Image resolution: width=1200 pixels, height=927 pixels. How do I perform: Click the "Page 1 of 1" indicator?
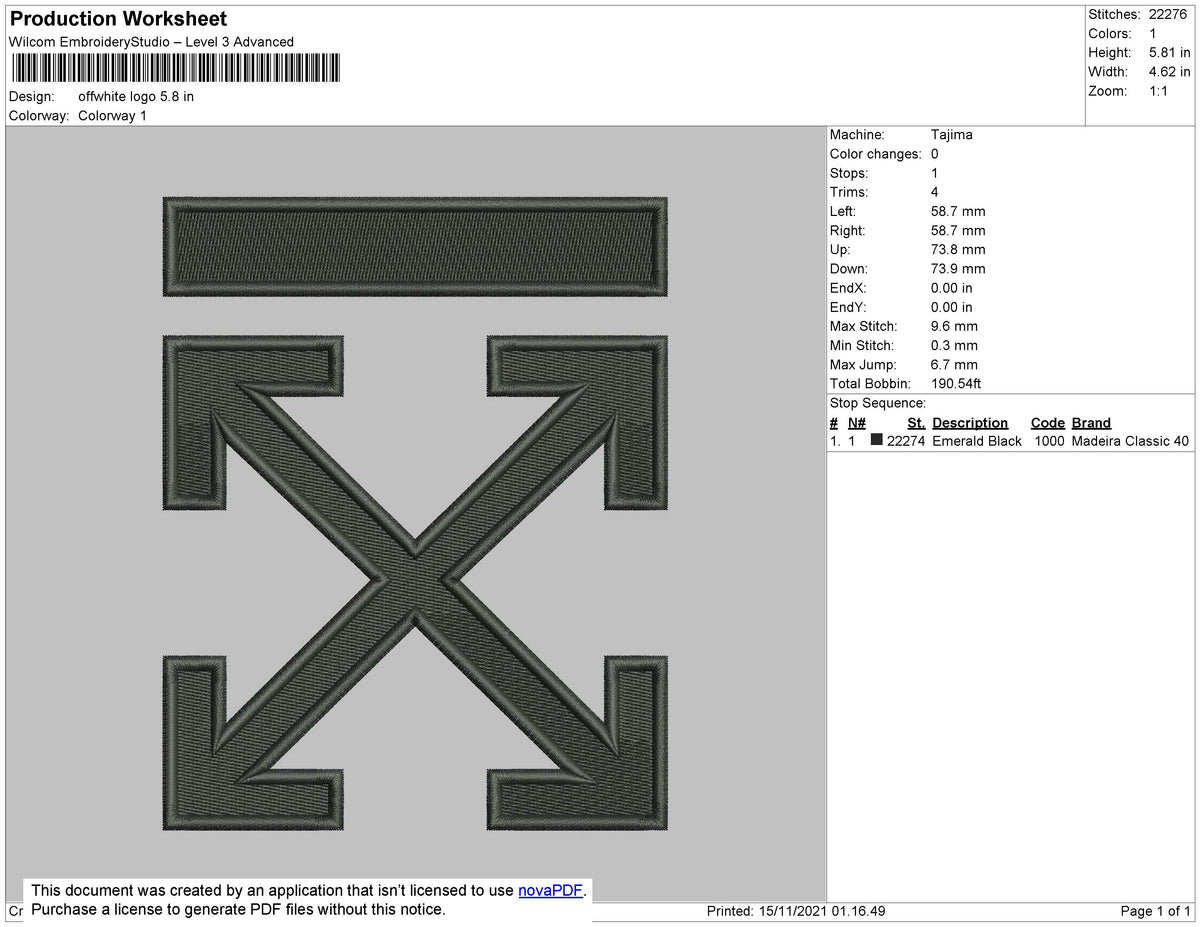pos(1156,911)
